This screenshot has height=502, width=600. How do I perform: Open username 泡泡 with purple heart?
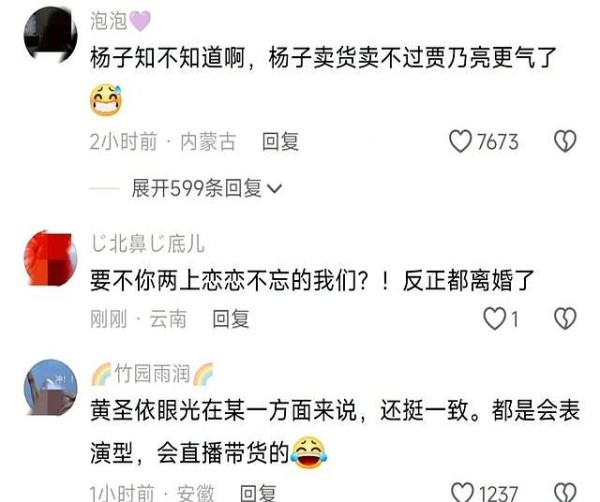[121, 20]
